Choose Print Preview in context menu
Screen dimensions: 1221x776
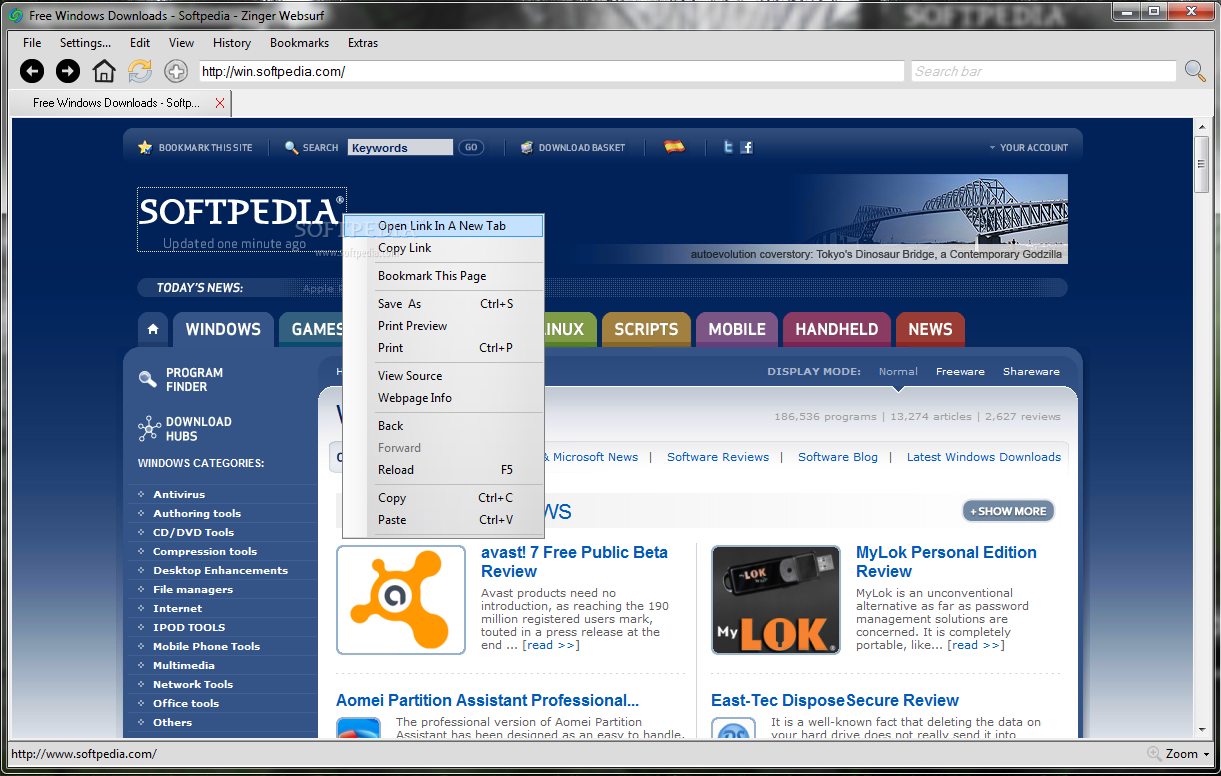pos(443,326)
